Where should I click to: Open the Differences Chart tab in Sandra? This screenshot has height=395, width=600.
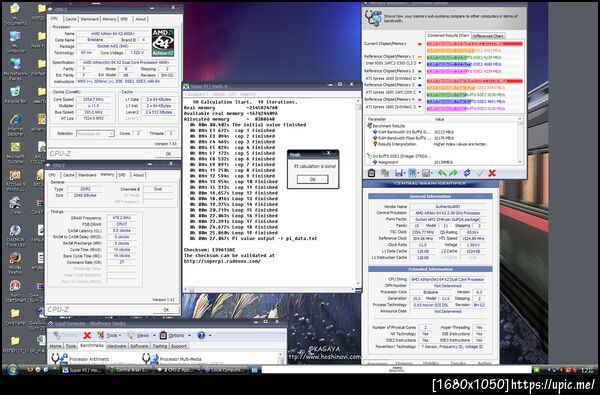(x=488, y=36)
